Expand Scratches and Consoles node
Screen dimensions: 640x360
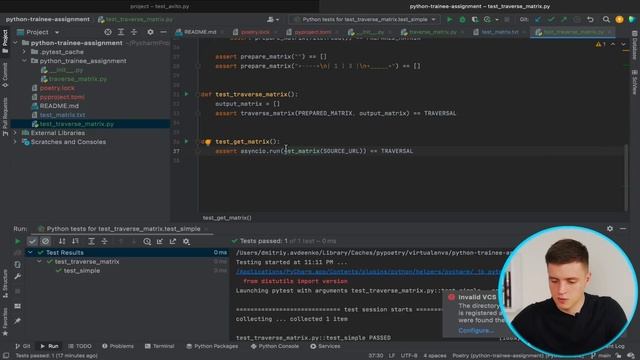(16, 142)
